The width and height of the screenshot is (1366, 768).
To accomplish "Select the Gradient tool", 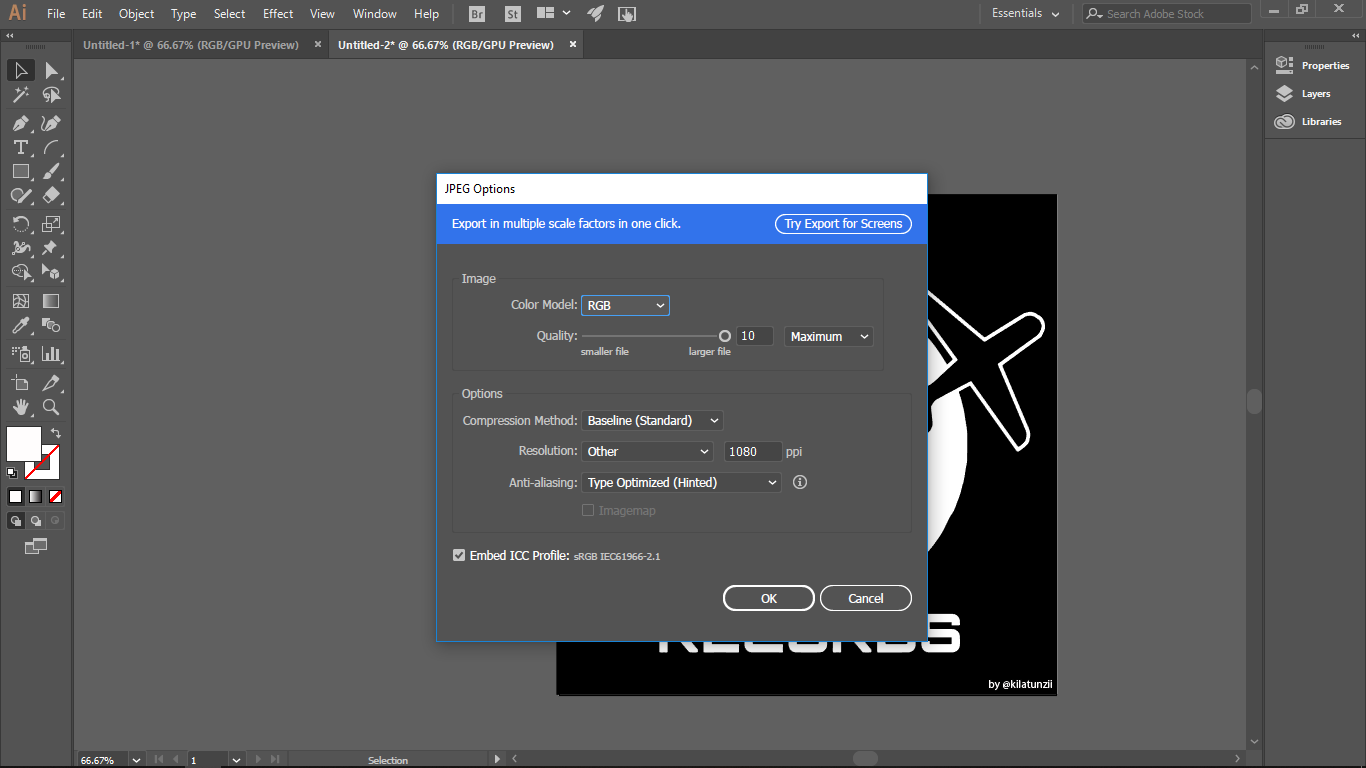I will (51, 301).
